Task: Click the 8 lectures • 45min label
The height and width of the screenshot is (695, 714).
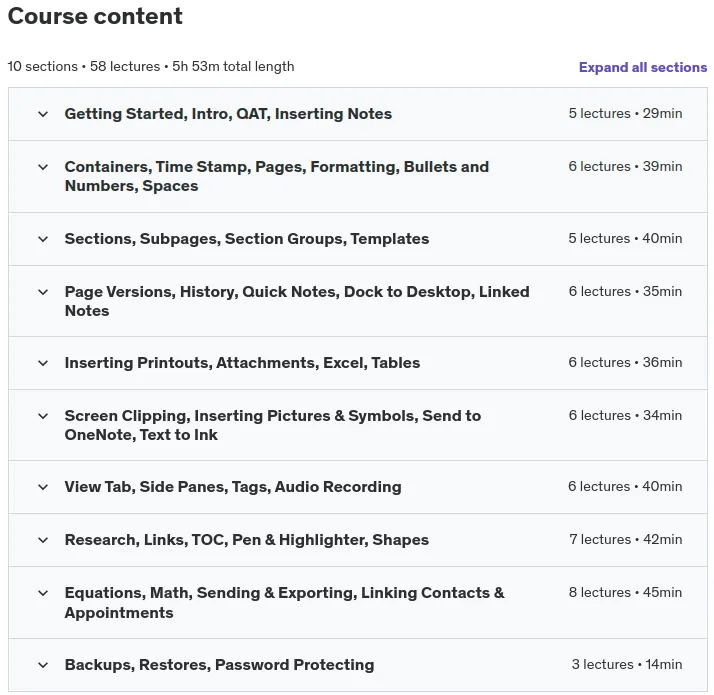Action: [625, 593]
